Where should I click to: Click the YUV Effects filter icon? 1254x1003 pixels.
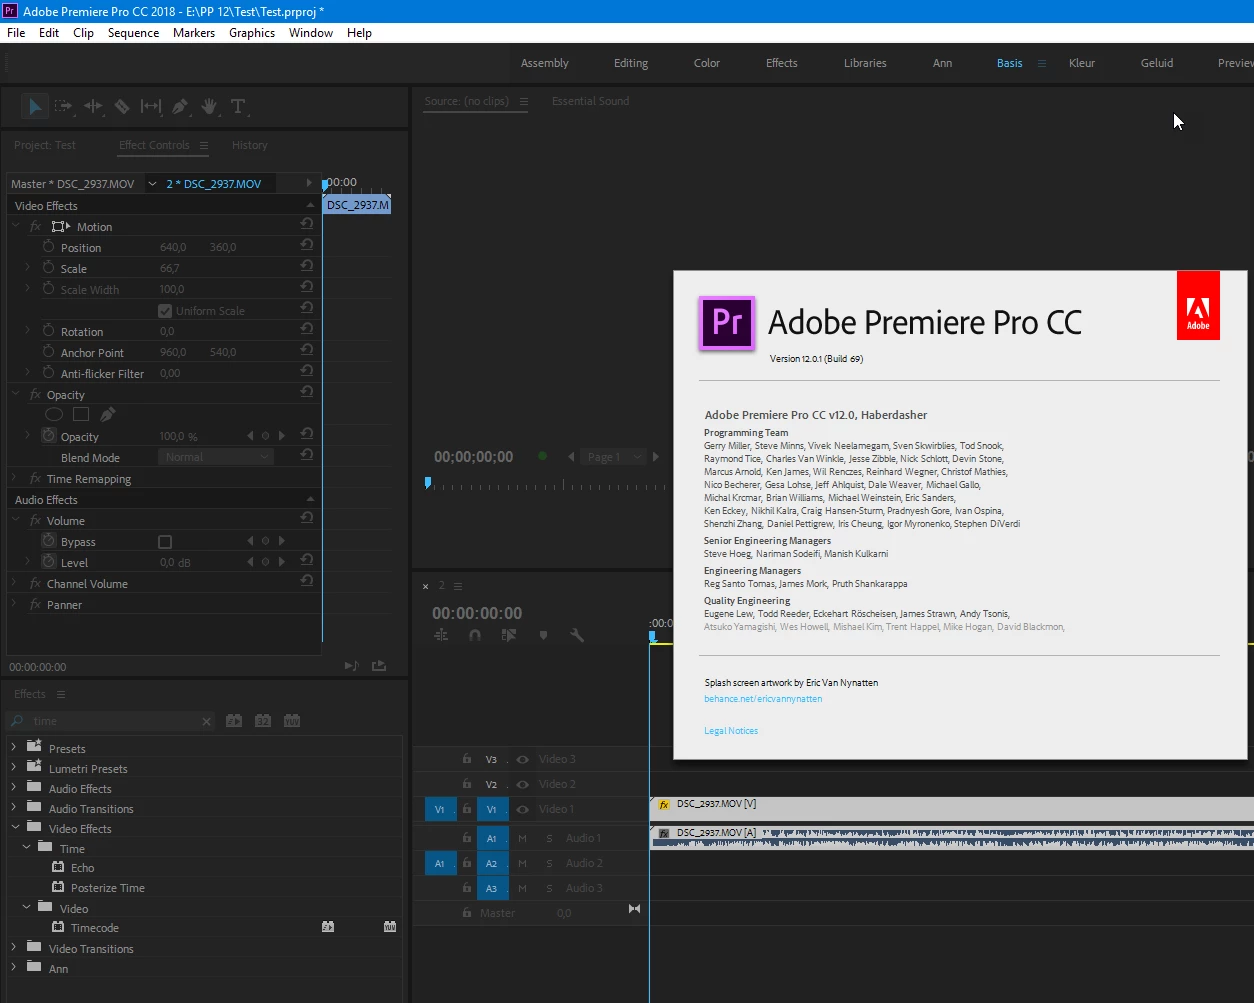[292, 720]
